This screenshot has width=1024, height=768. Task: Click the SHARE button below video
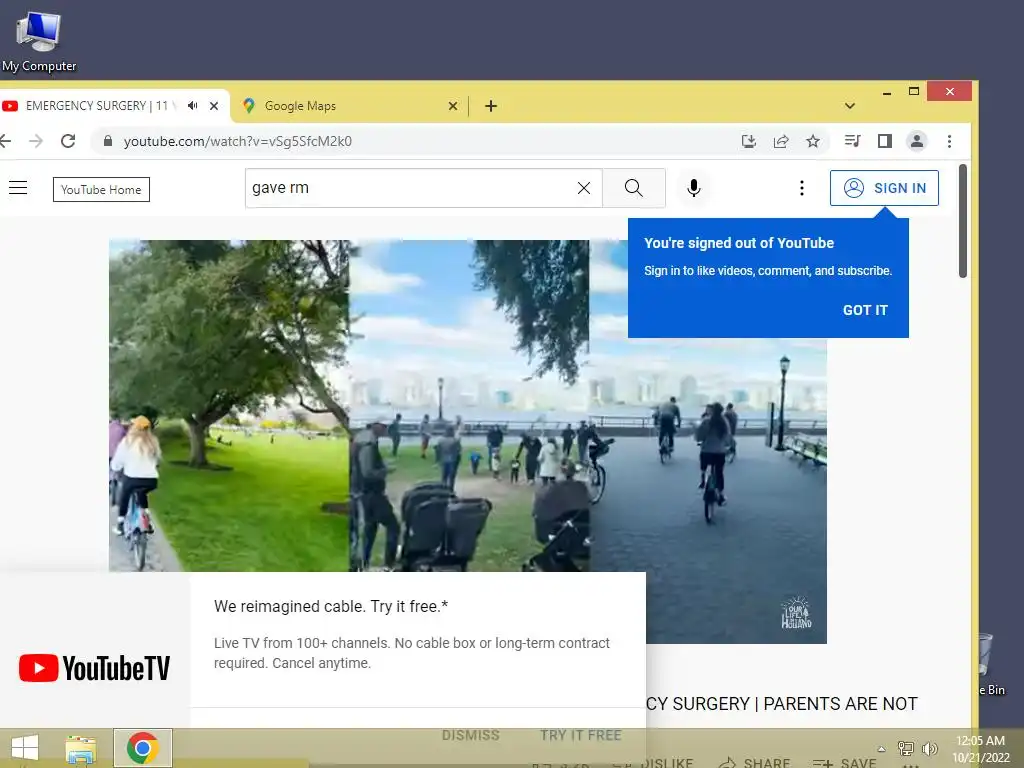coord(754,763)
